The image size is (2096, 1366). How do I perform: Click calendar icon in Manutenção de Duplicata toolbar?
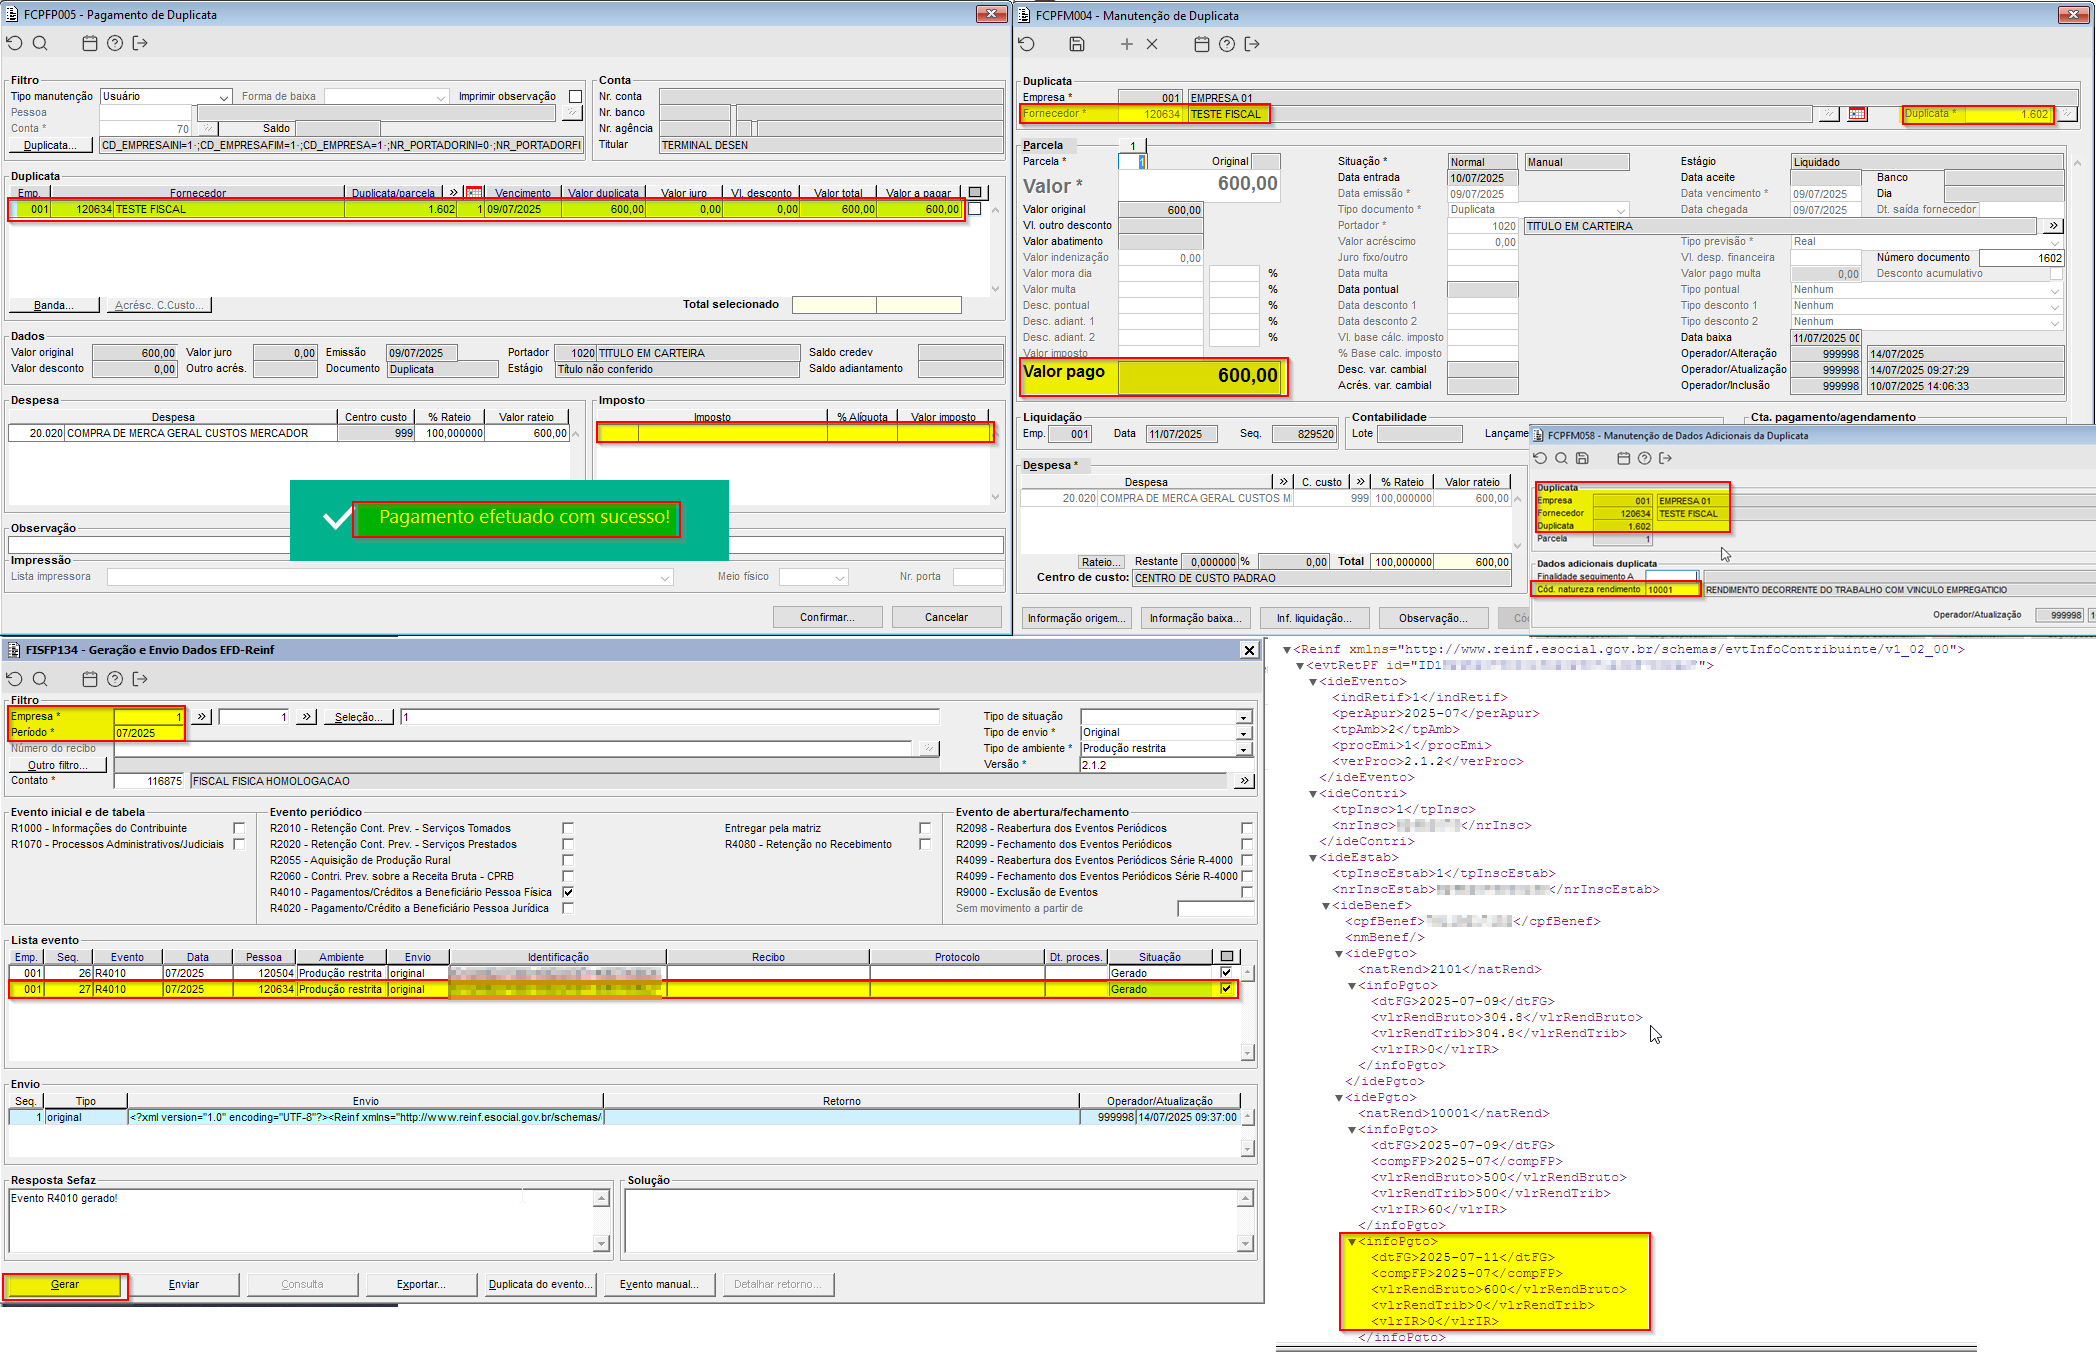click(1202, 44)
